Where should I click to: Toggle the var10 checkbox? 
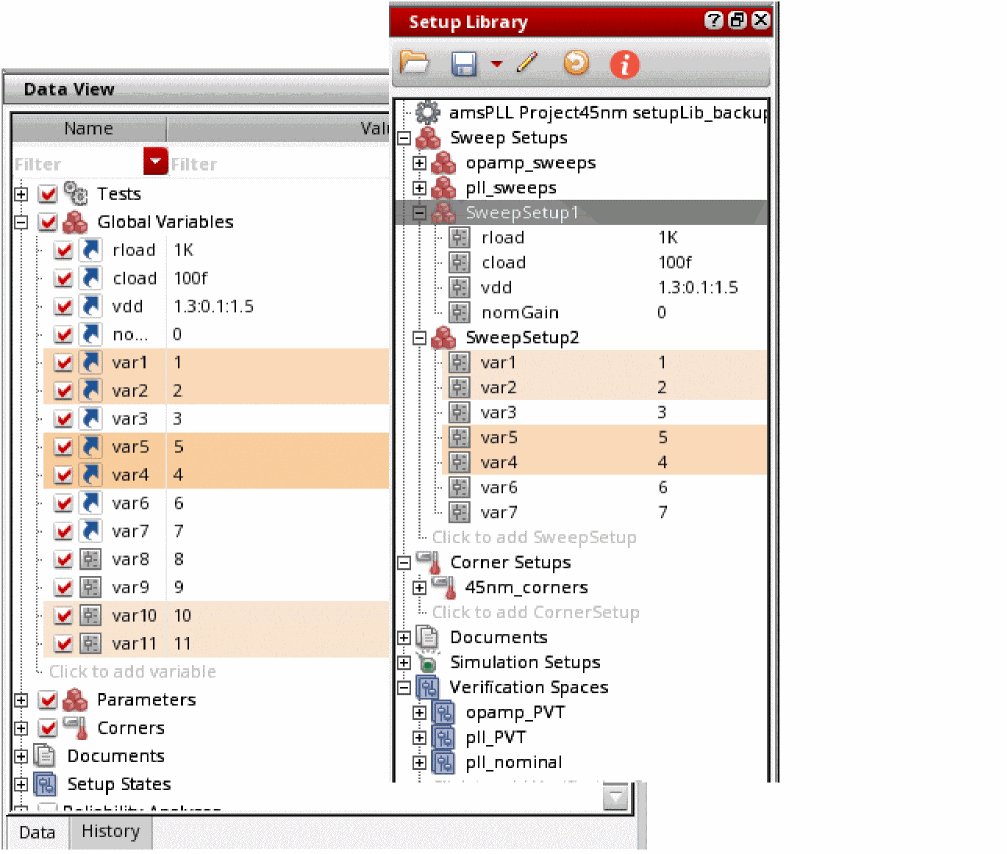tap(63, 615)
